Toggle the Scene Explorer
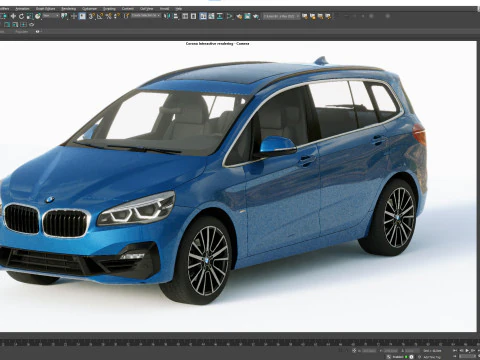This screenshot has width=480, height=360. click(185, 16)
